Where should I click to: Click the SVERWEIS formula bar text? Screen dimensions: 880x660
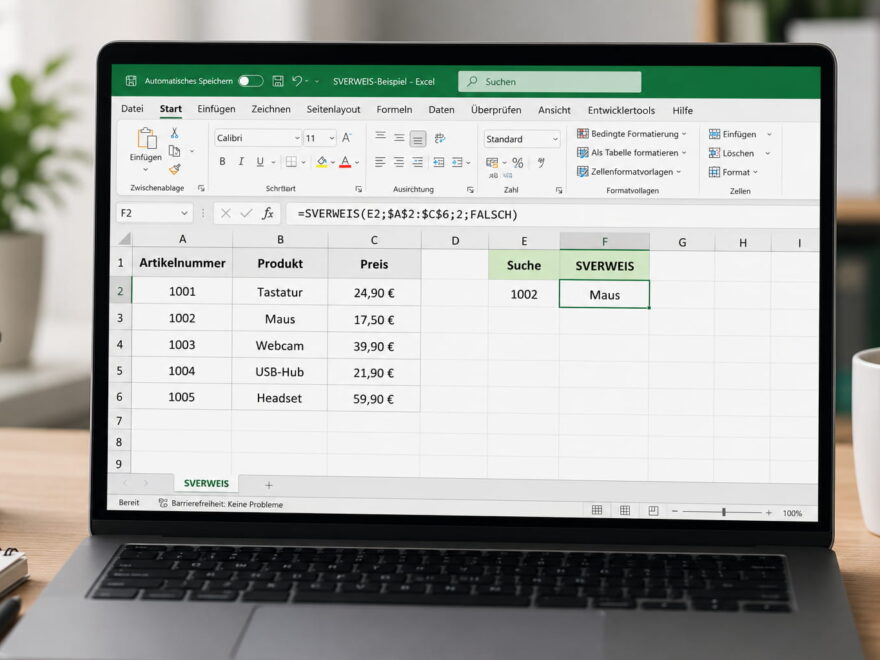(407, 214)
